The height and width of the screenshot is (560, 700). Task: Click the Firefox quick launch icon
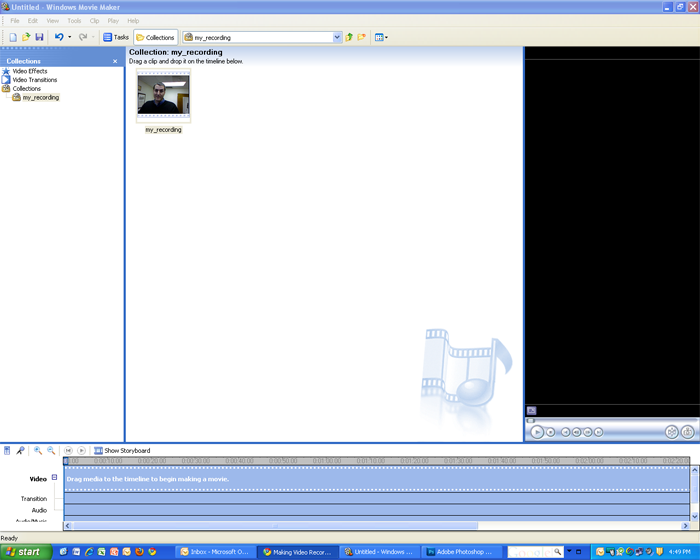tap(139, 552)
